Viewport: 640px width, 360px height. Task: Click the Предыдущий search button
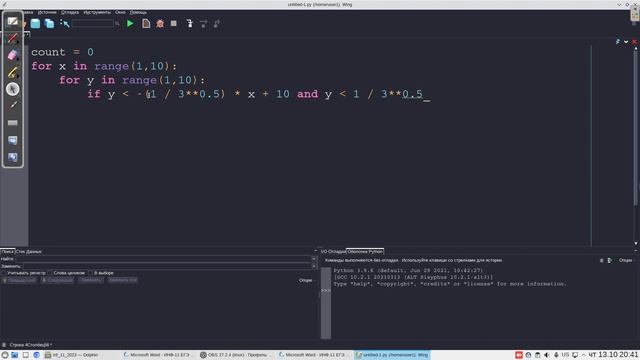(19, 280)
